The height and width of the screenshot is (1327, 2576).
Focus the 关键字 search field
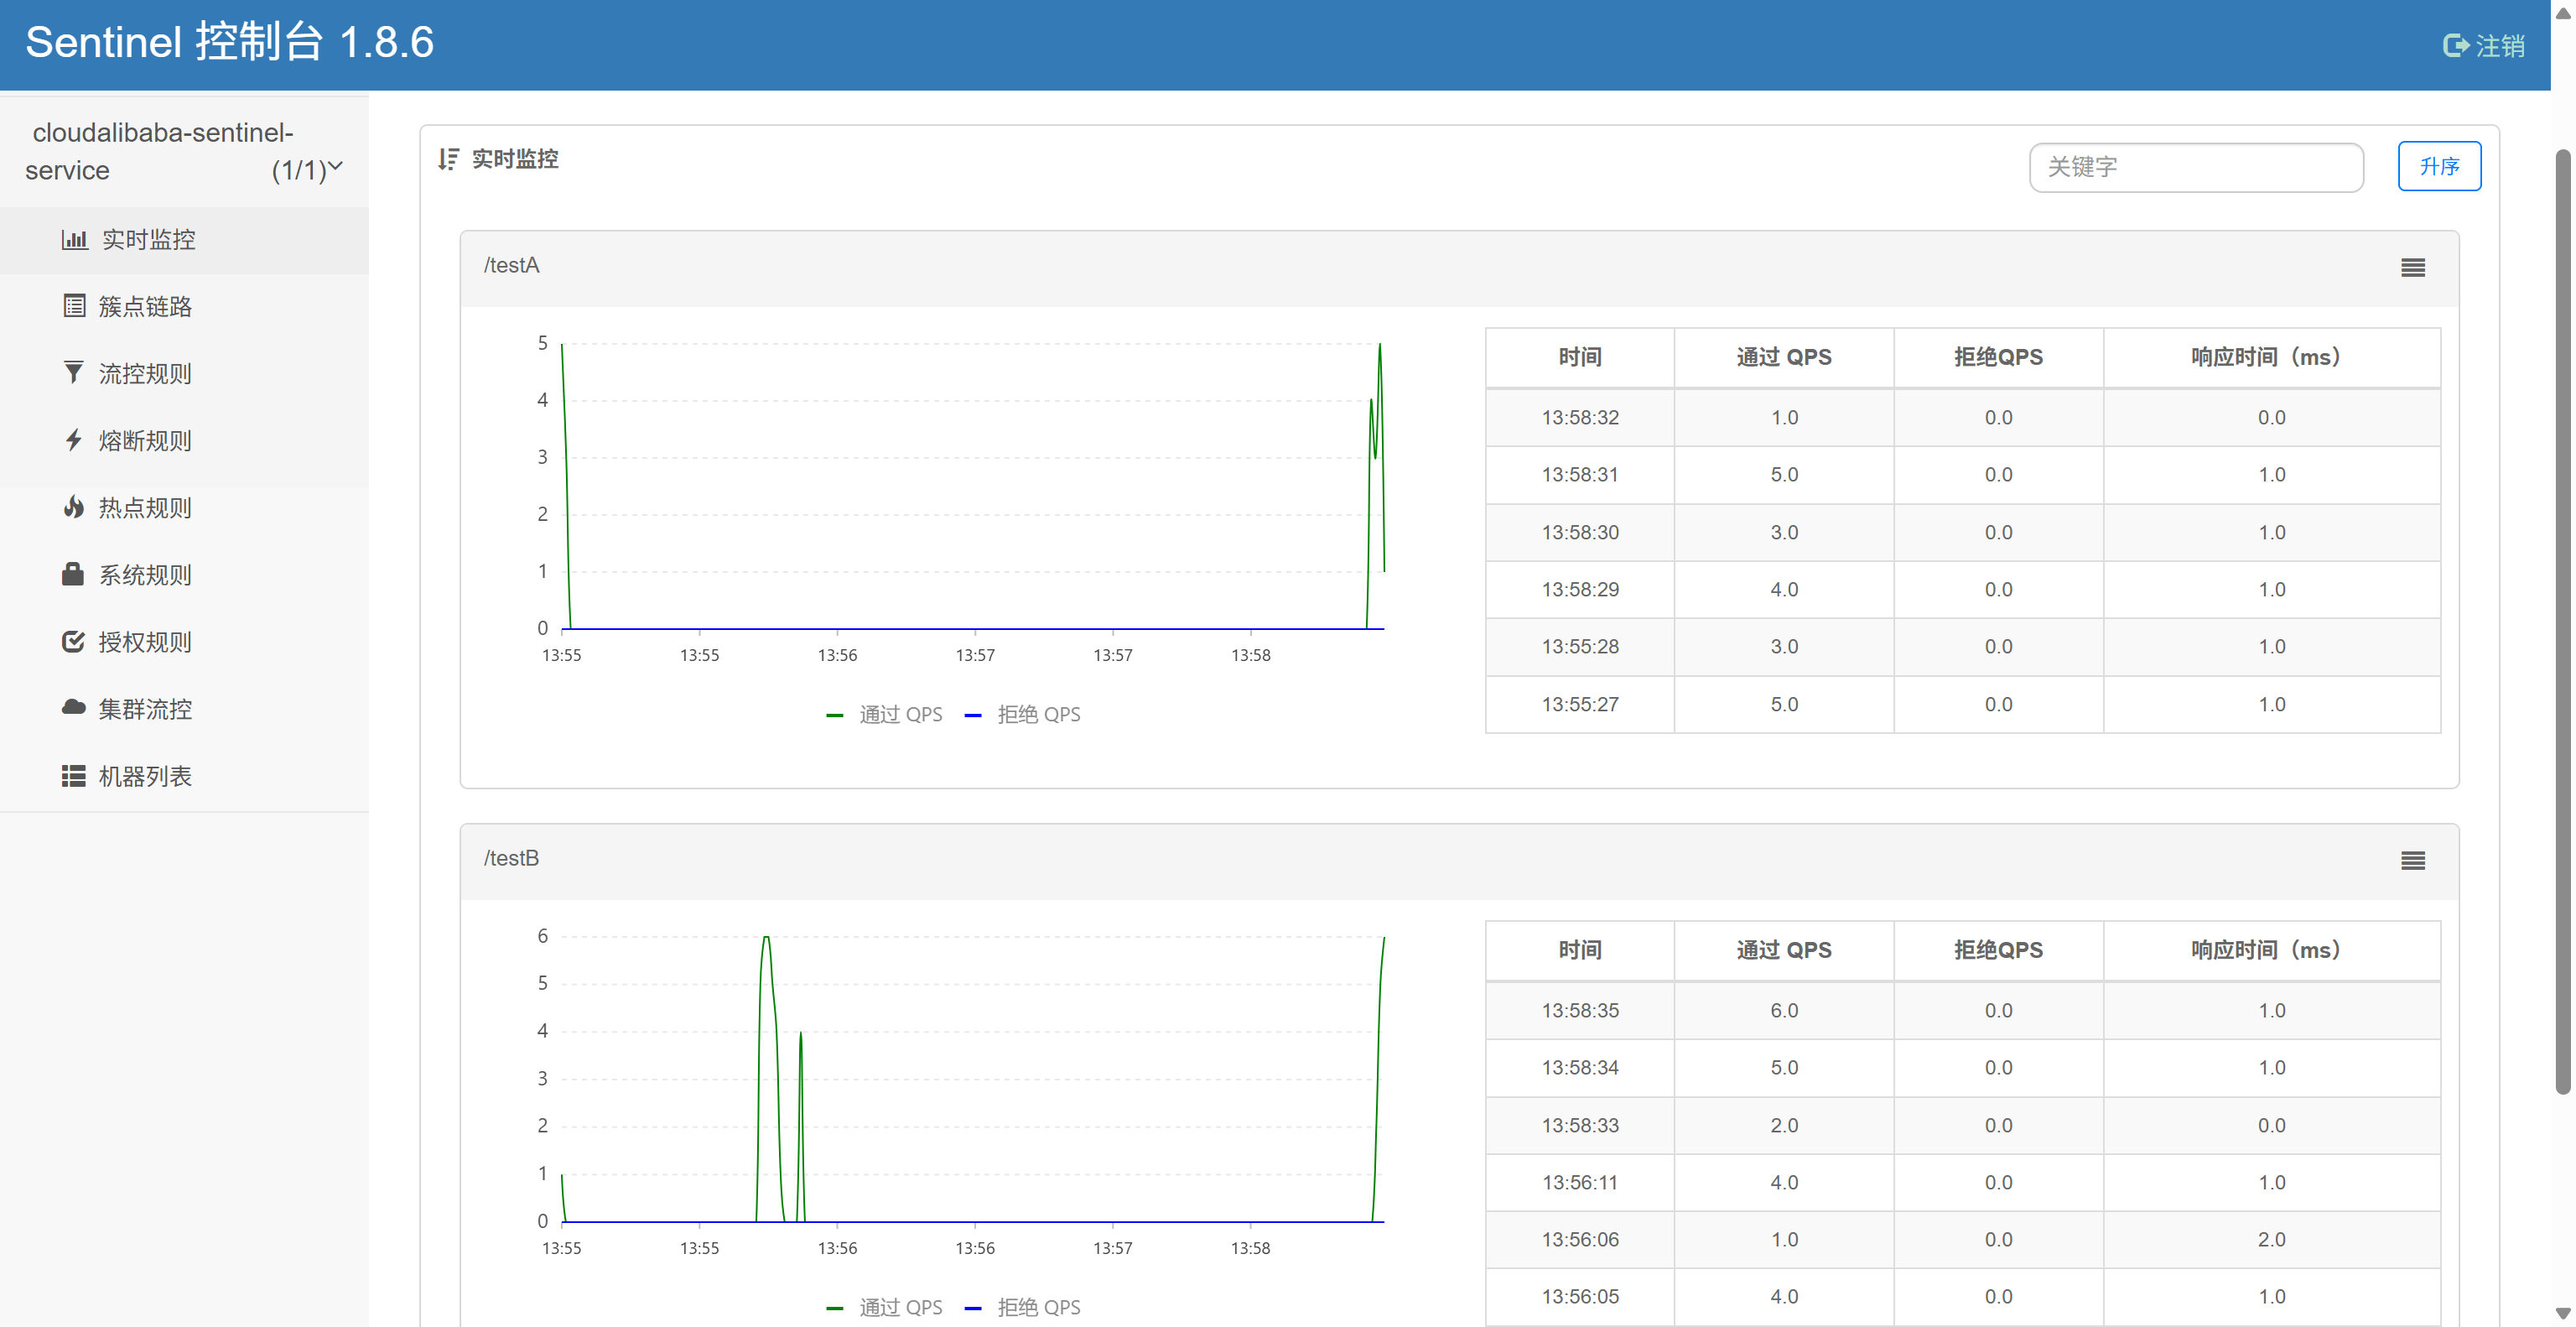point(2195,167)
